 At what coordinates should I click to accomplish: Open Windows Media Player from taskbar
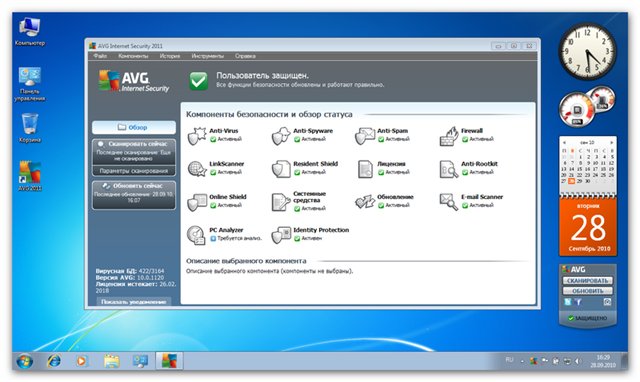click(82, 361)
